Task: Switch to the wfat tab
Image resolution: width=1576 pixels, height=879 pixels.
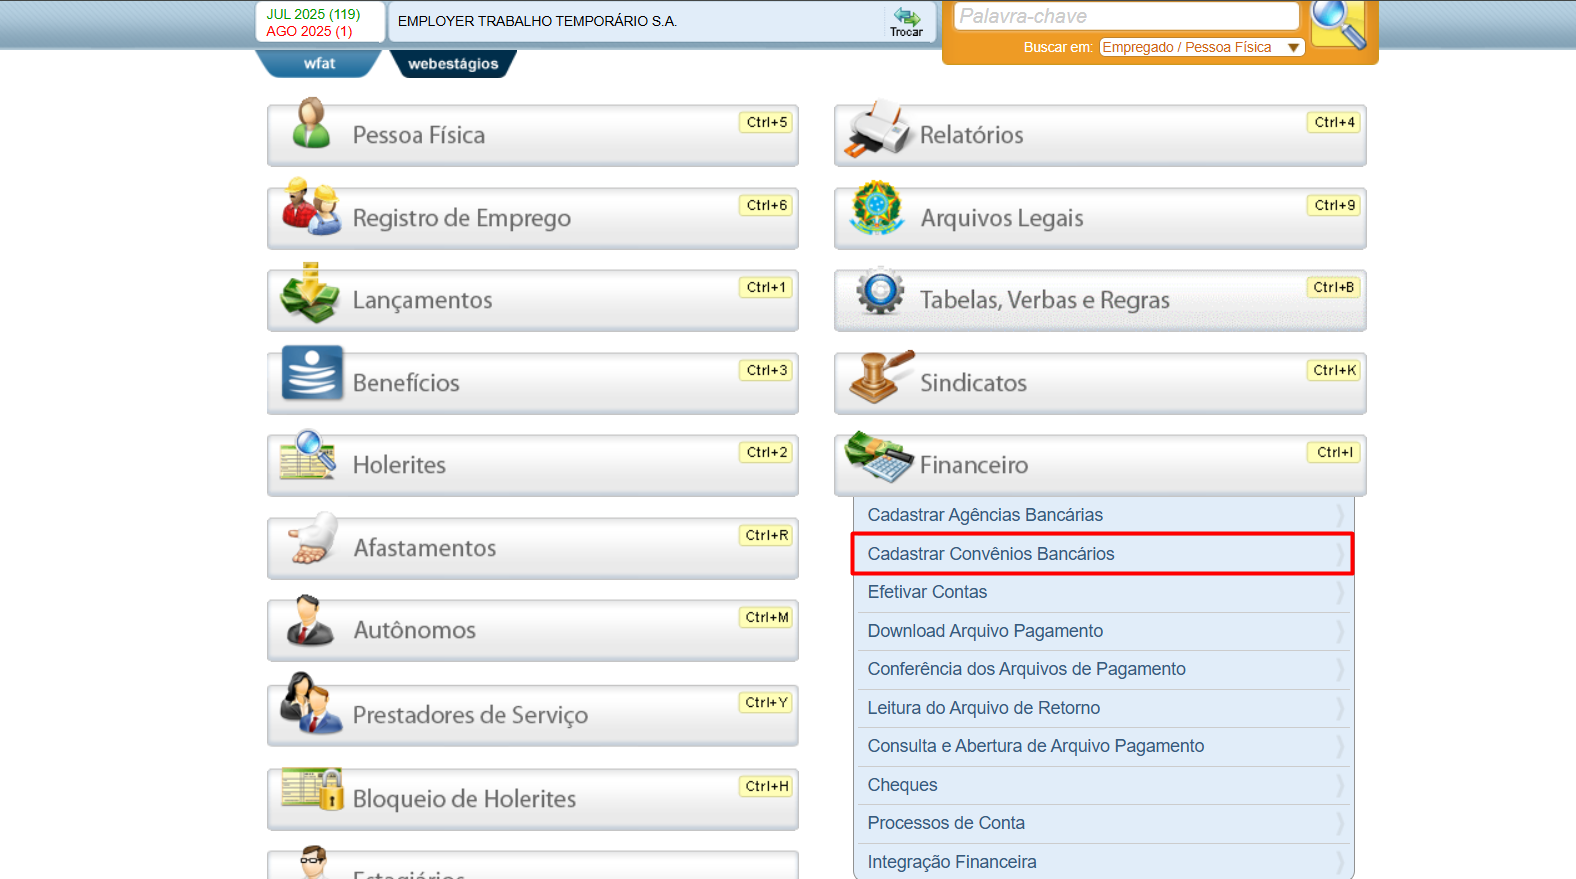Action: tap(319, 63)
